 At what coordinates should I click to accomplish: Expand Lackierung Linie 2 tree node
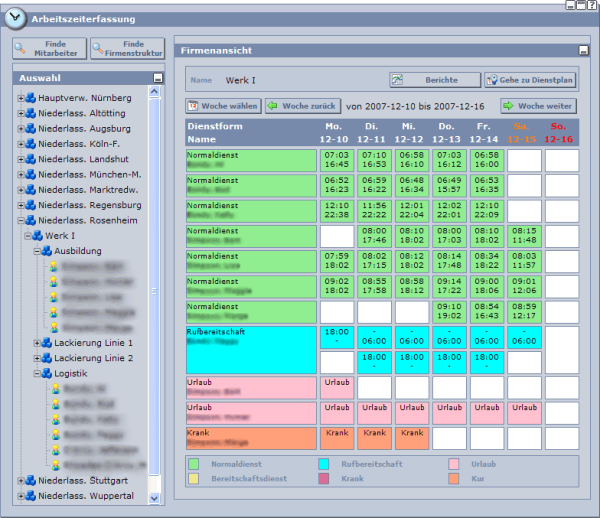[37, 358]
